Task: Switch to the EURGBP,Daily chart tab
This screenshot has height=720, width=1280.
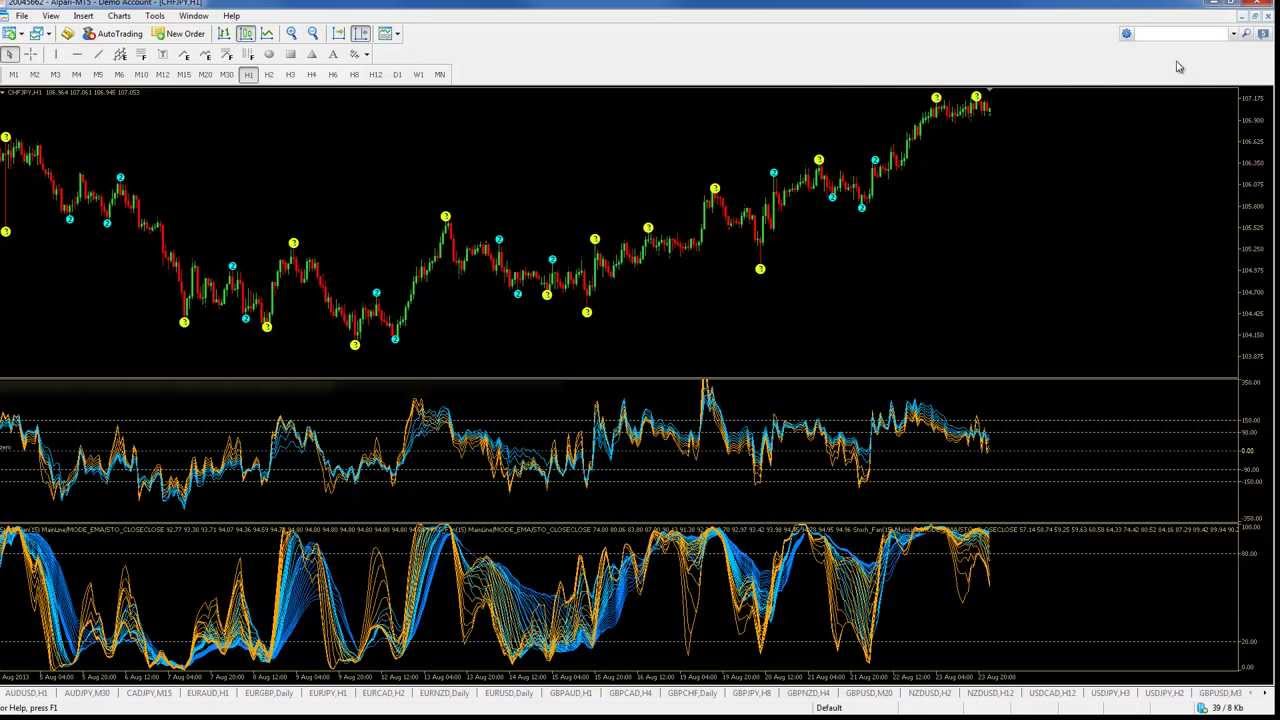Action: 268,693
